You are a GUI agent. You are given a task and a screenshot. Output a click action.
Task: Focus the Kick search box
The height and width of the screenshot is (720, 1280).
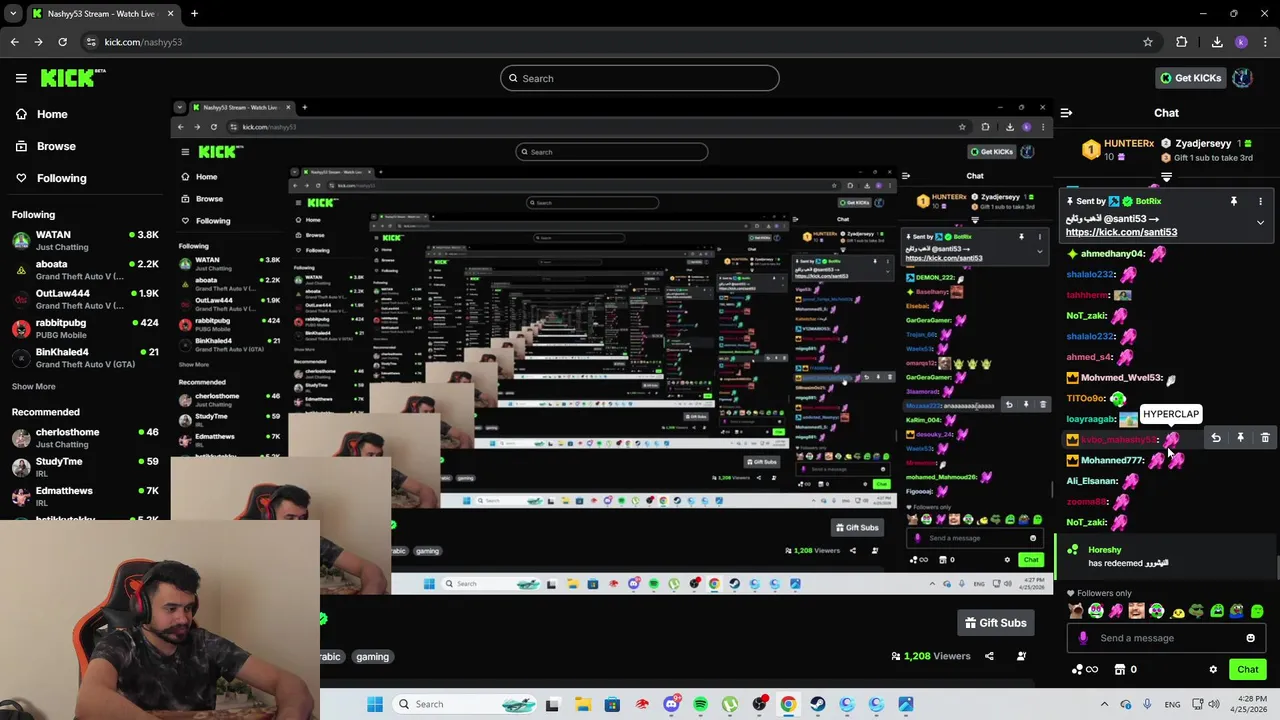click(640, 78)
